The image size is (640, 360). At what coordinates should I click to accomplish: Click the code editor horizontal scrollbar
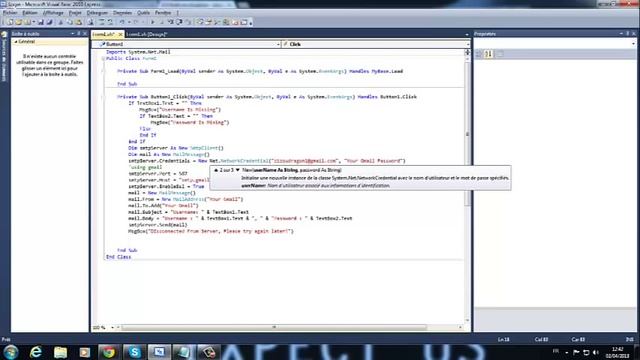[x=274, y=327]
